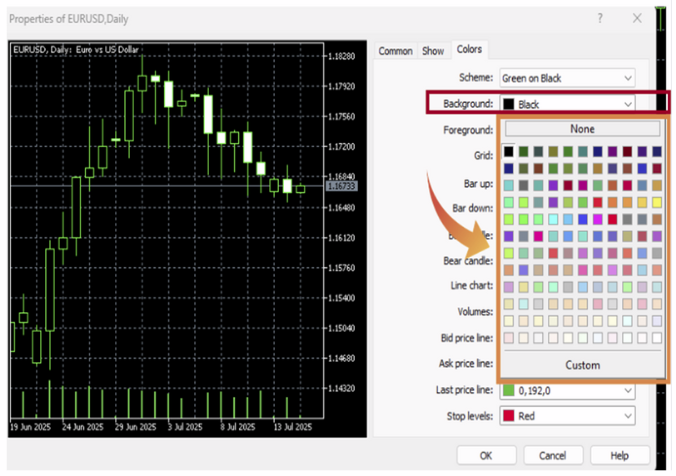Click the black Background swatch icon
Image resolution: width=676 pixels, height=476 pixels.
coord(509,104)
